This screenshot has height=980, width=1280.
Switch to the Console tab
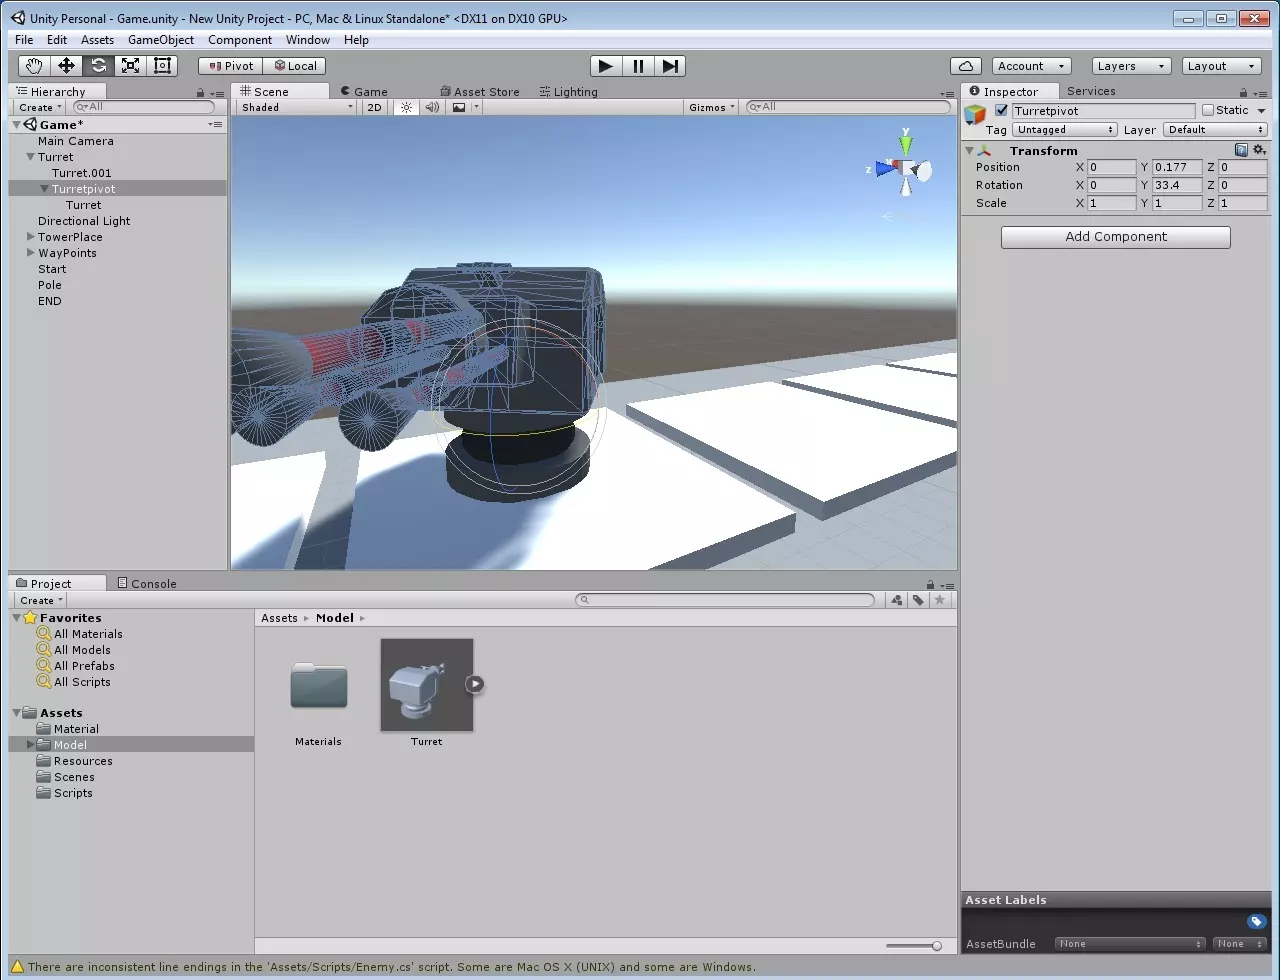click(x=146, y=583)
